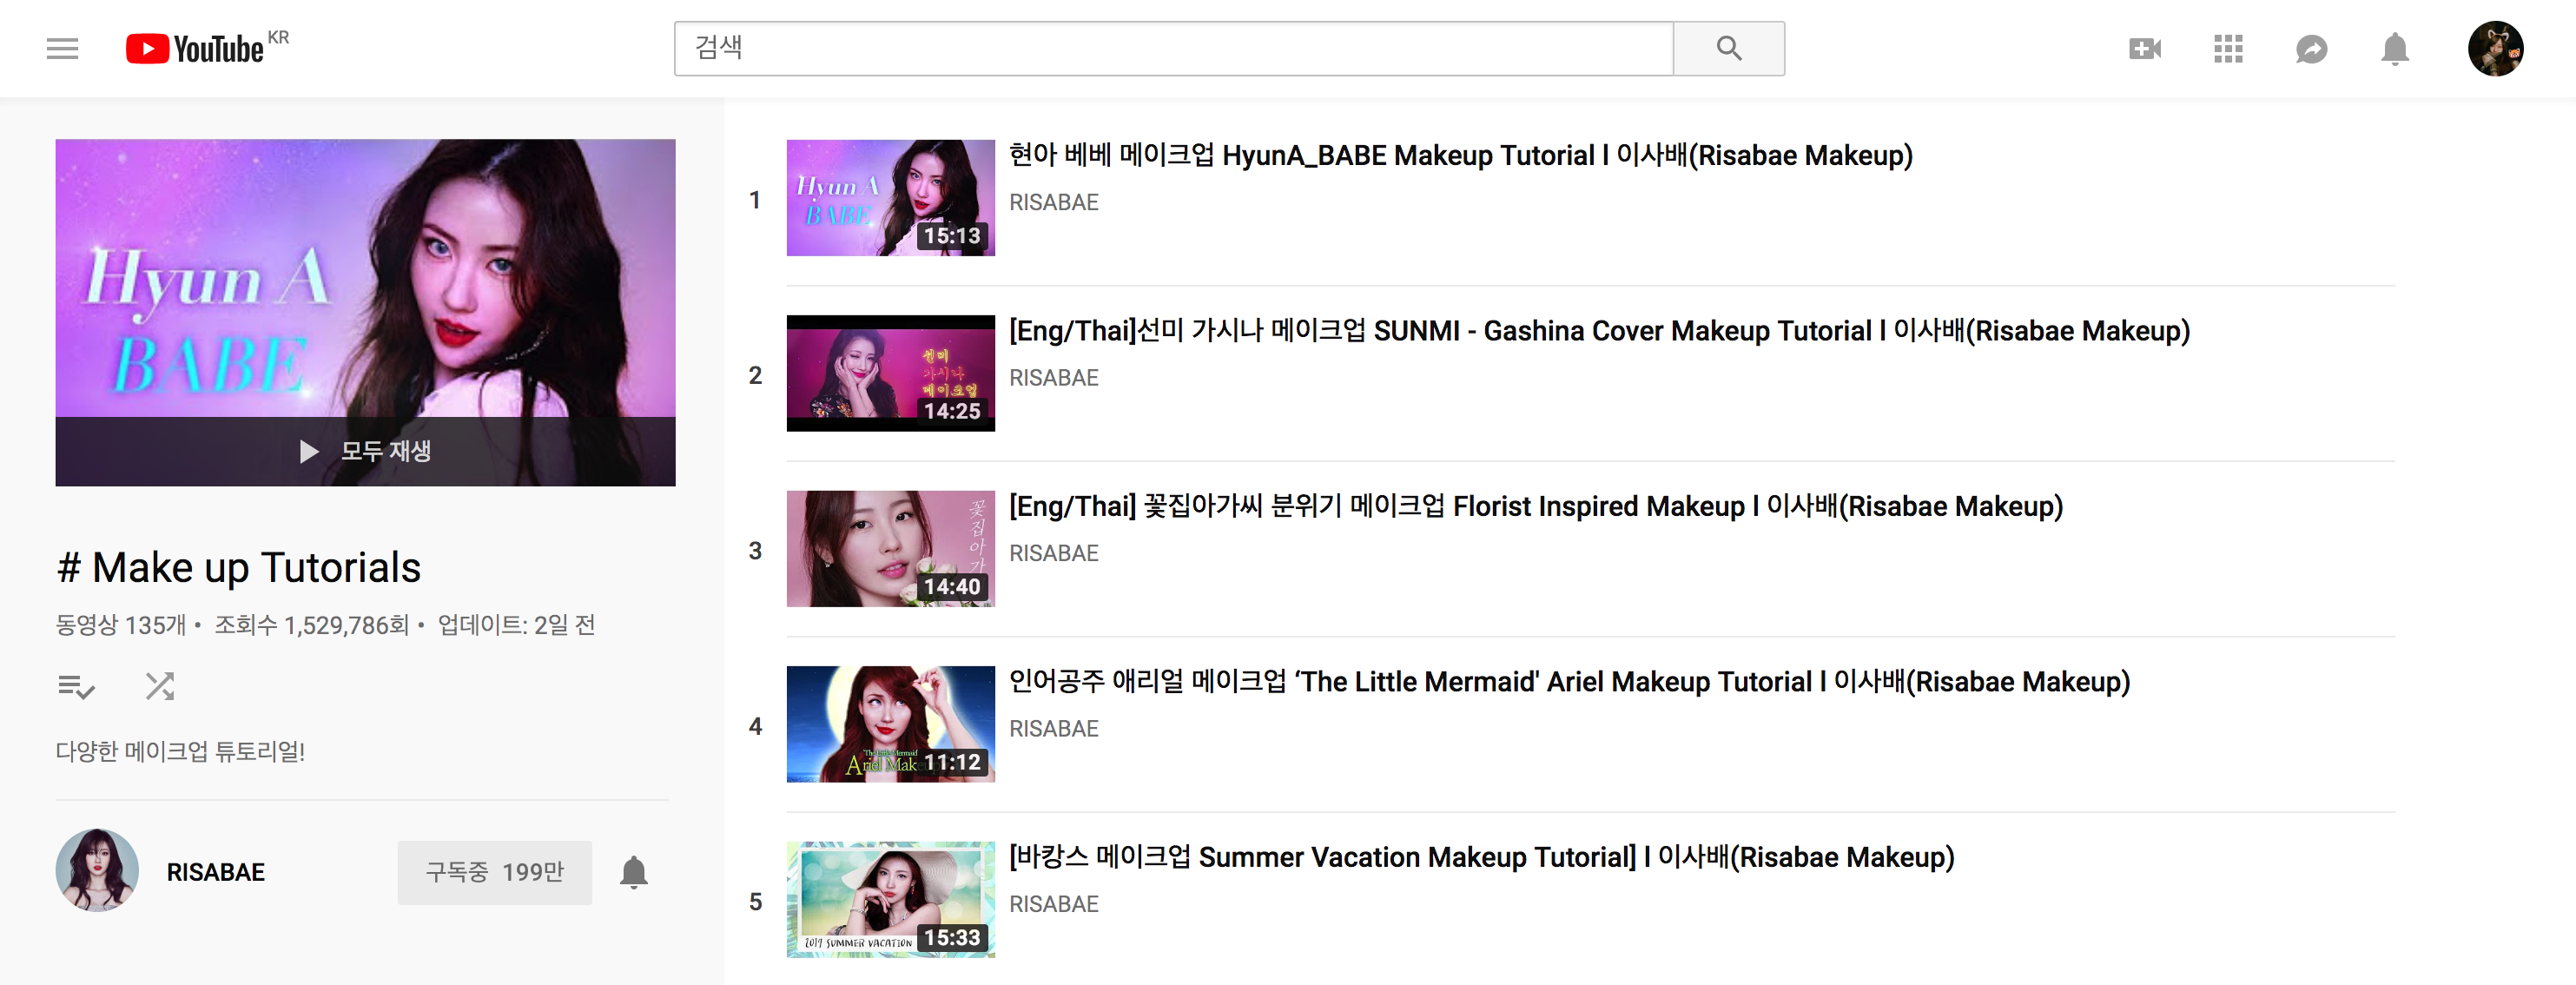2576x985 pixels.
Task: Open the account avatar menu
Action: tap(2494, 48)
